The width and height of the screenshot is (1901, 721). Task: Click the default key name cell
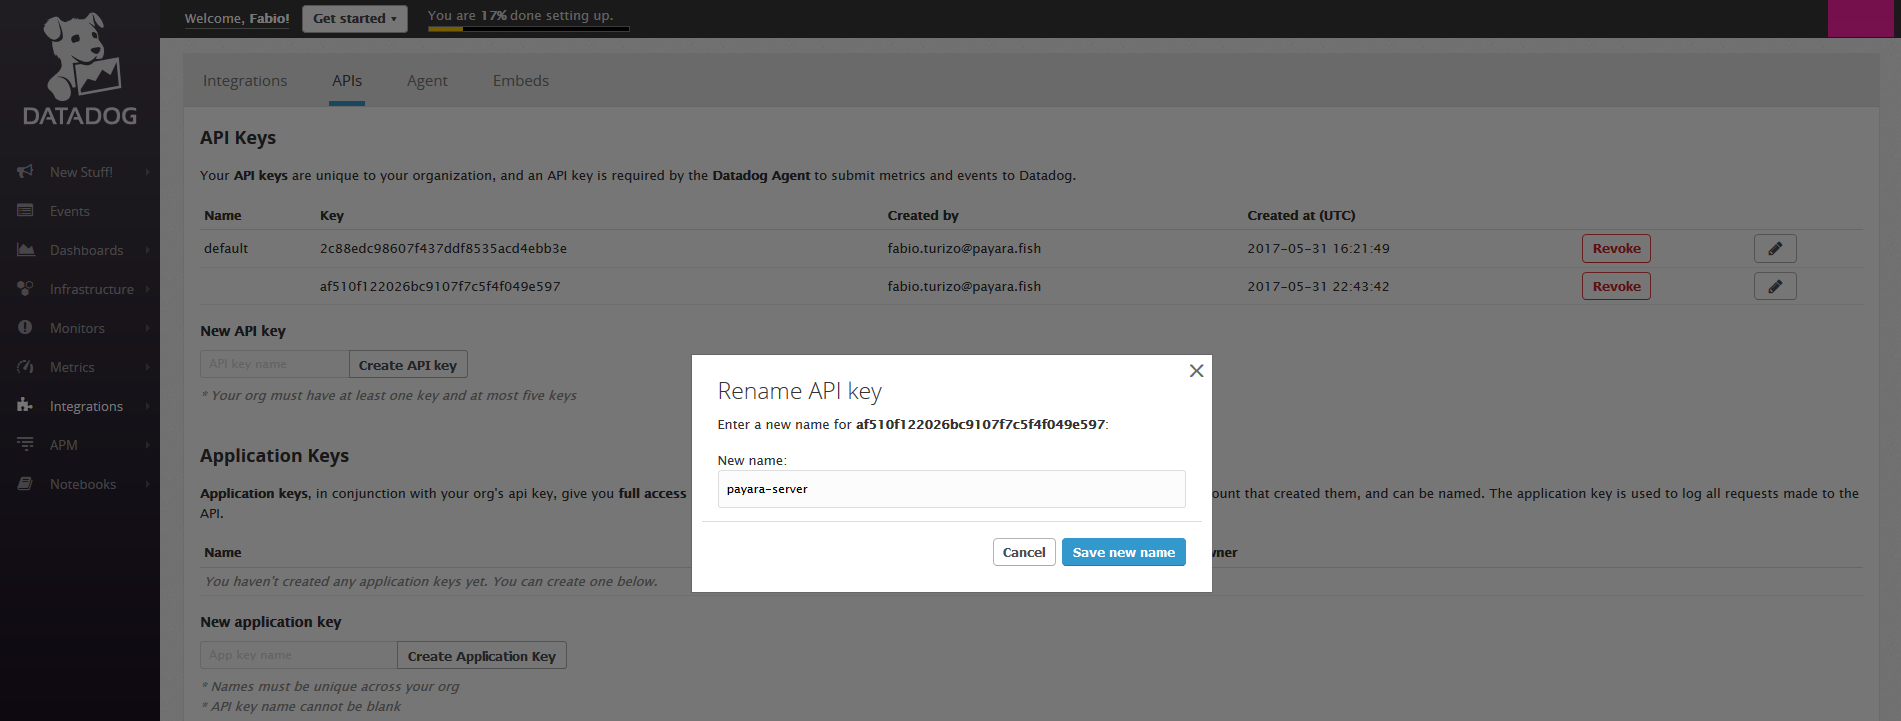tap(226, 248)
